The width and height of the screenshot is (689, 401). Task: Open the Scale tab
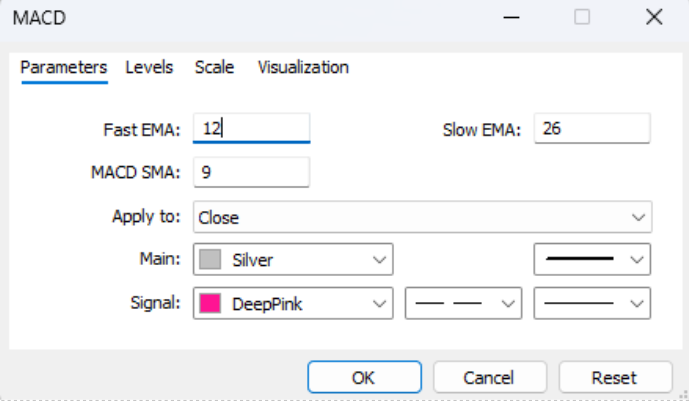point(214,68)
